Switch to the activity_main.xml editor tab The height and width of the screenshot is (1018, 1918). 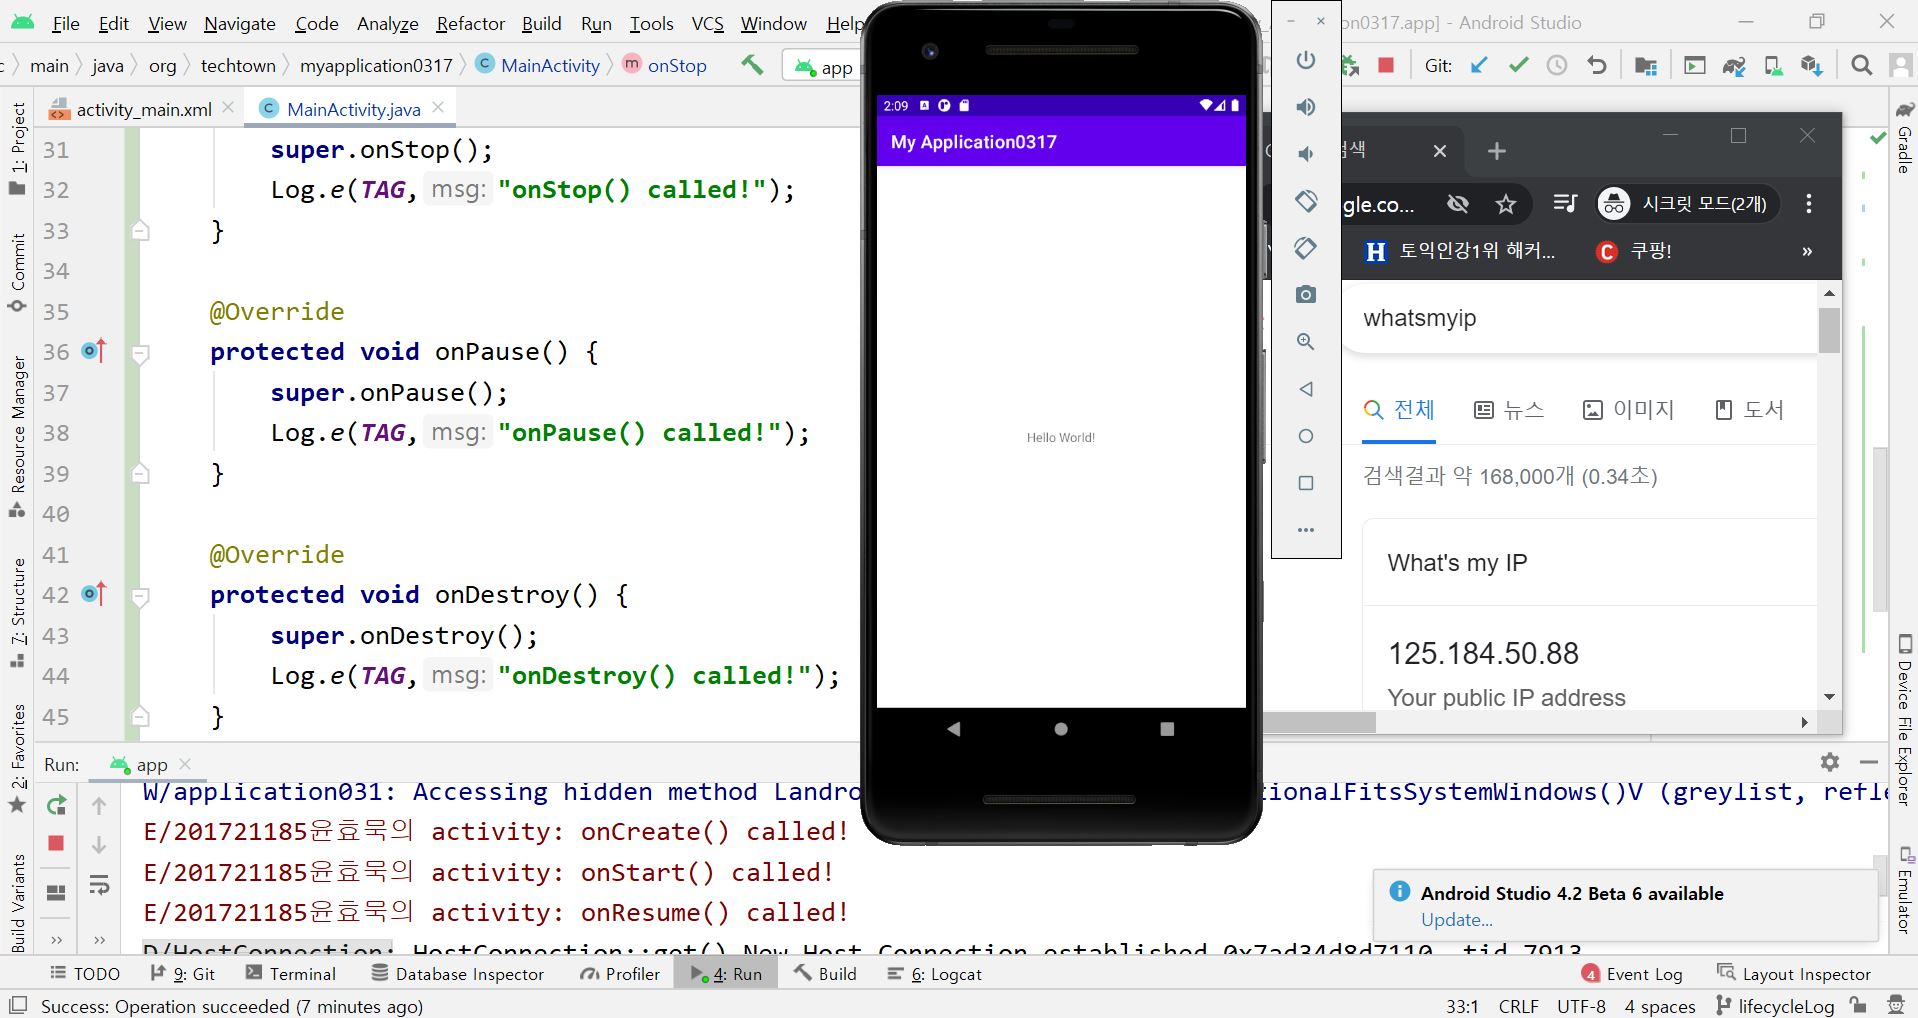coord(143,109)
